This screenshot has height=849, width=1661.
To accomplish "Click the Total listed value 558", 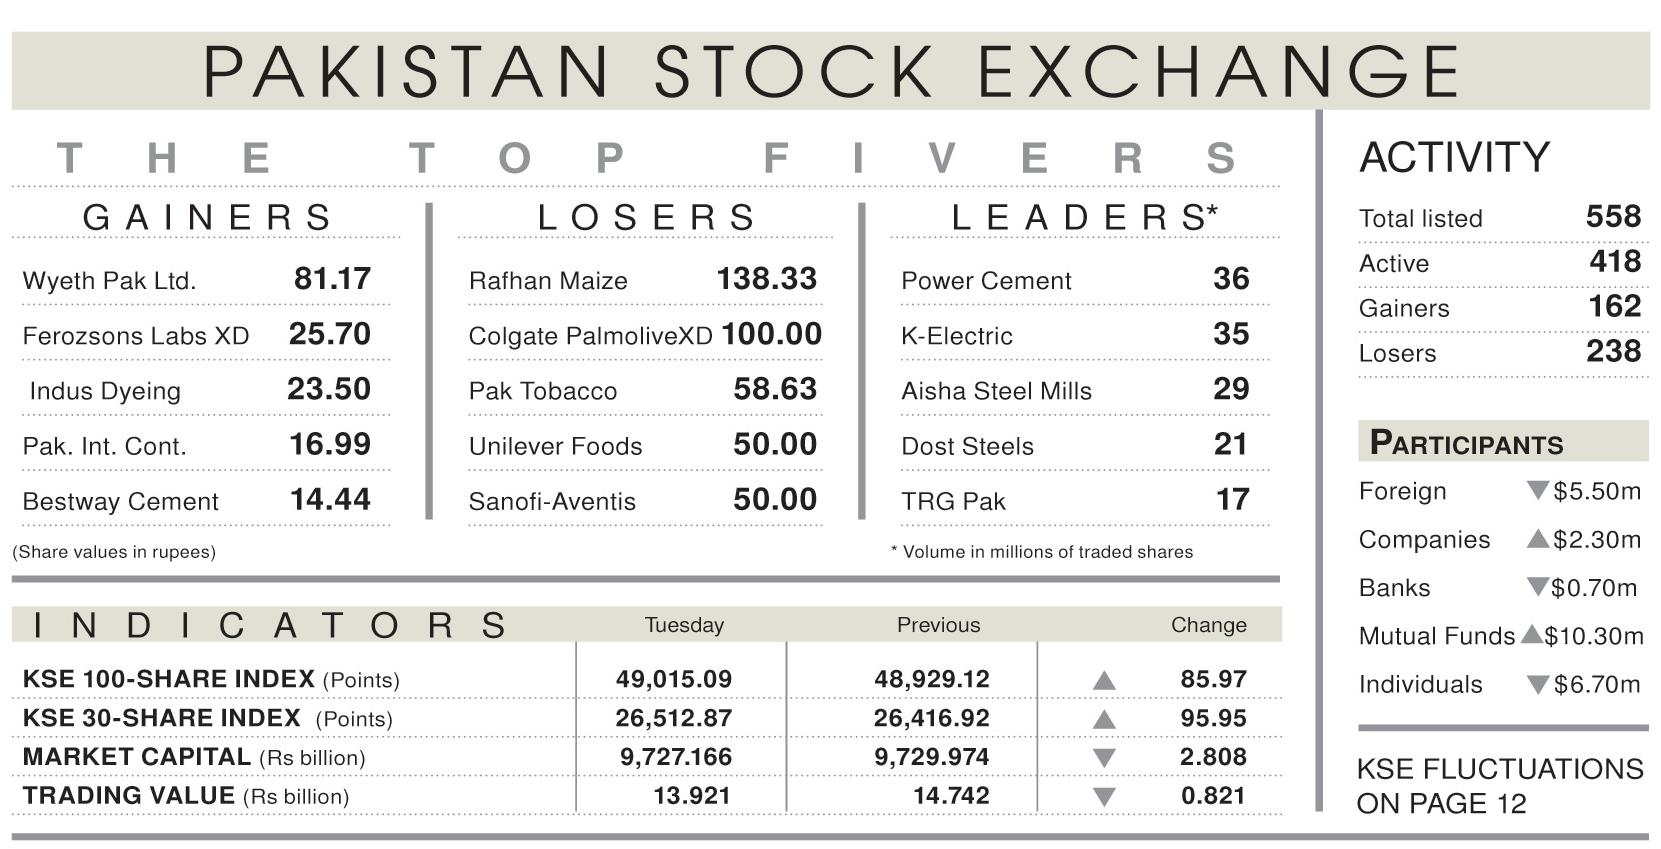I will [x=1613, y=216].
